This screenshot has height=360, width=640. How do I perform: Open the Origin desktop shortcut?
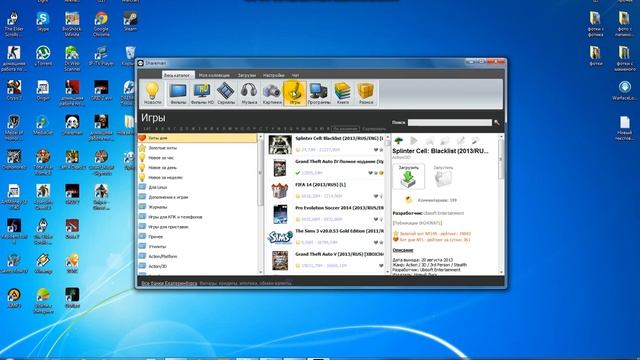pyautogui.click(x=42, y=91)
